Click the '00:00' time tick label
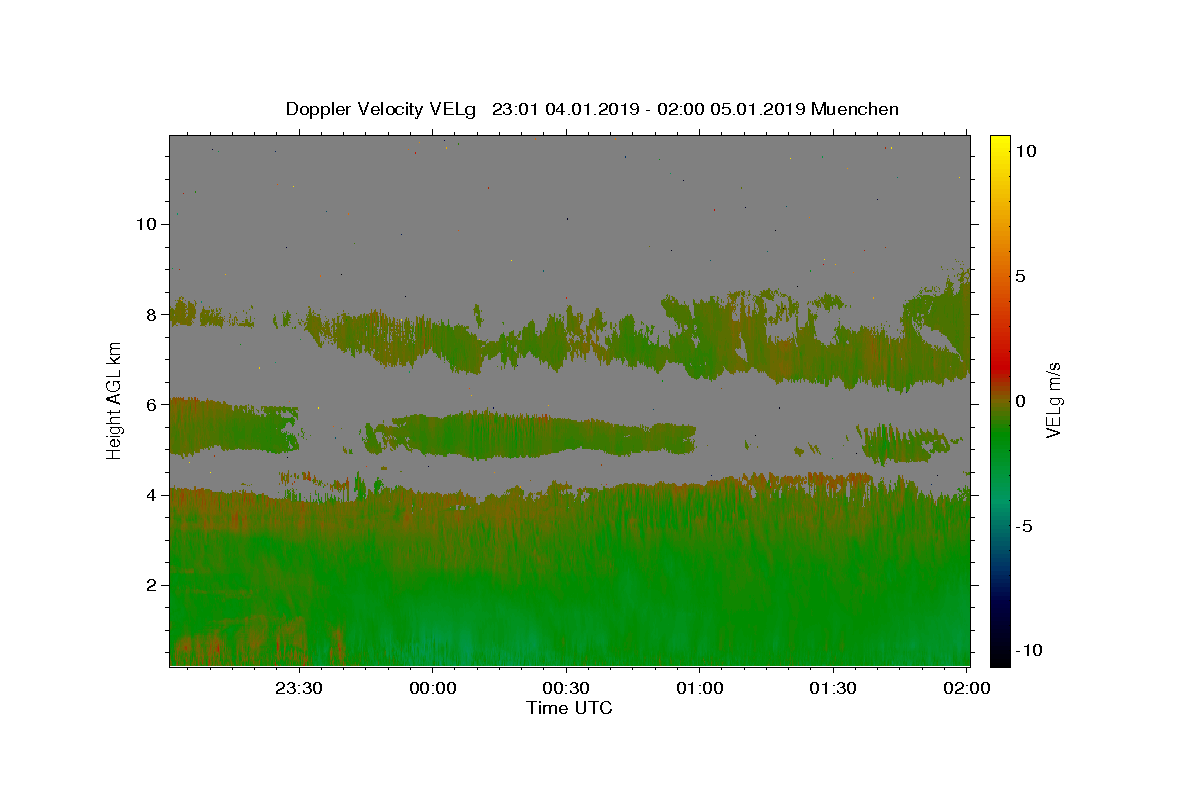 pos(433,688)
